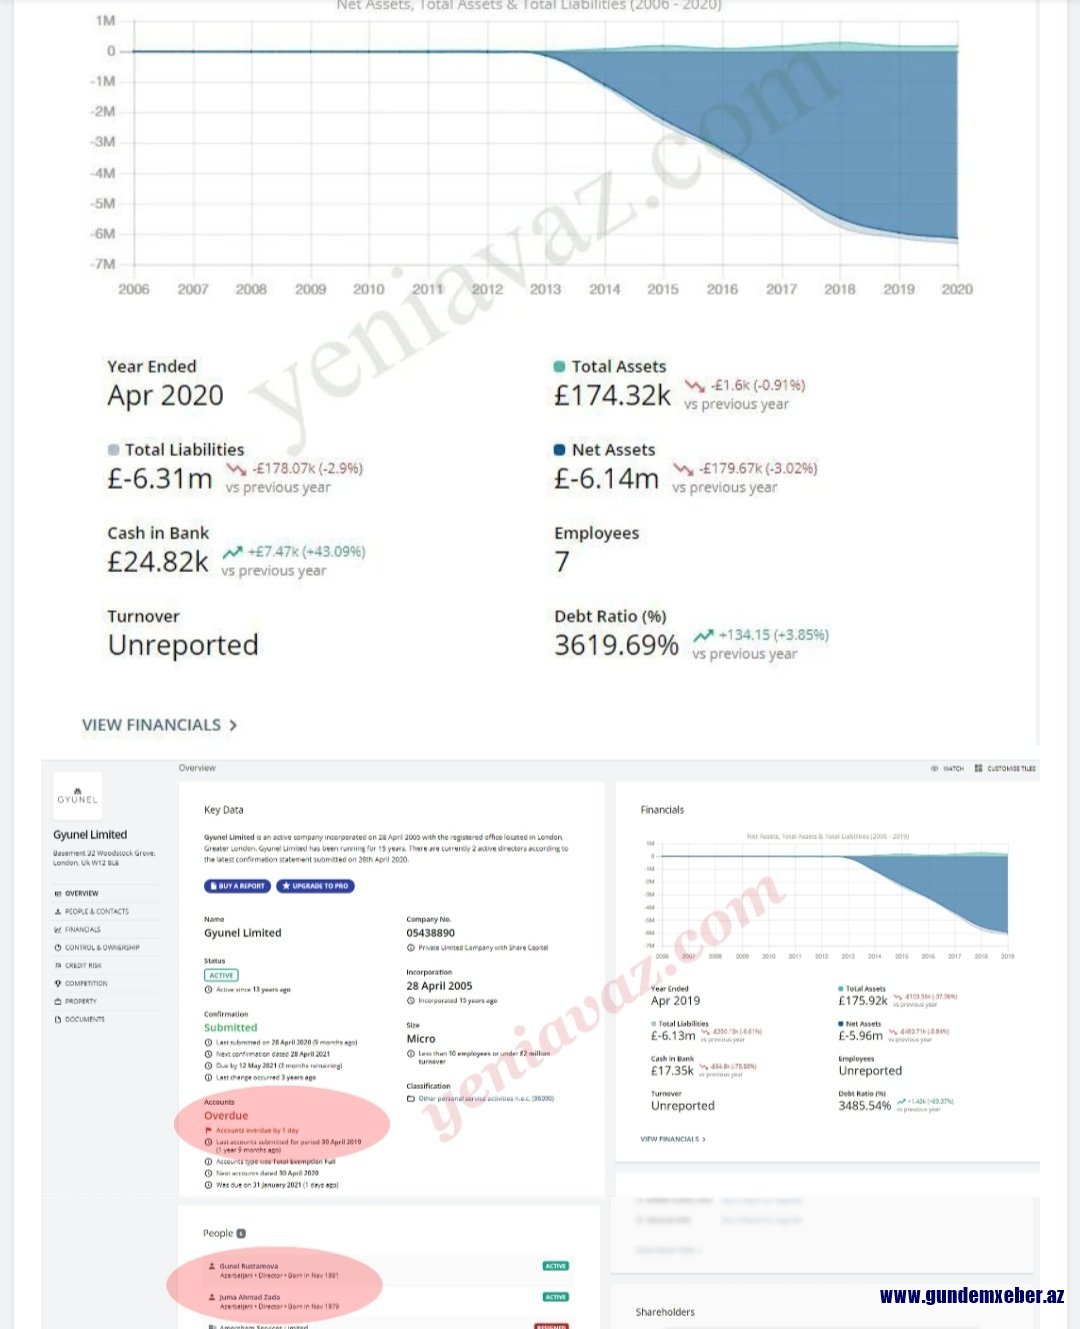The height and width of the screenshot is (1329, 1080).
Task: Click the Apr 2019 year ended value
Action: pyautogui.click(x=676, y=1000)
